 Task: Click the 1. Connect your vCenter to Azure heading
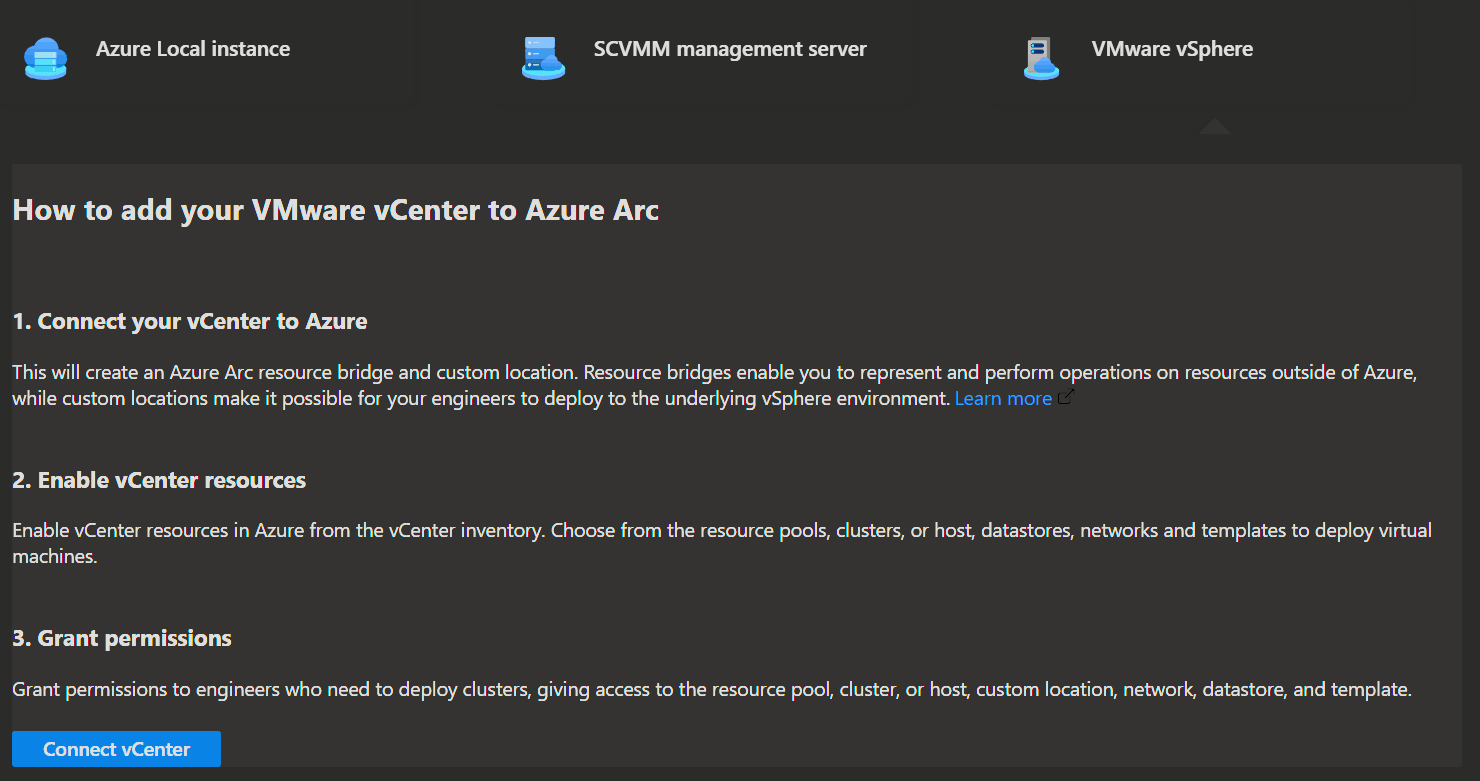[x=190, y=321]
